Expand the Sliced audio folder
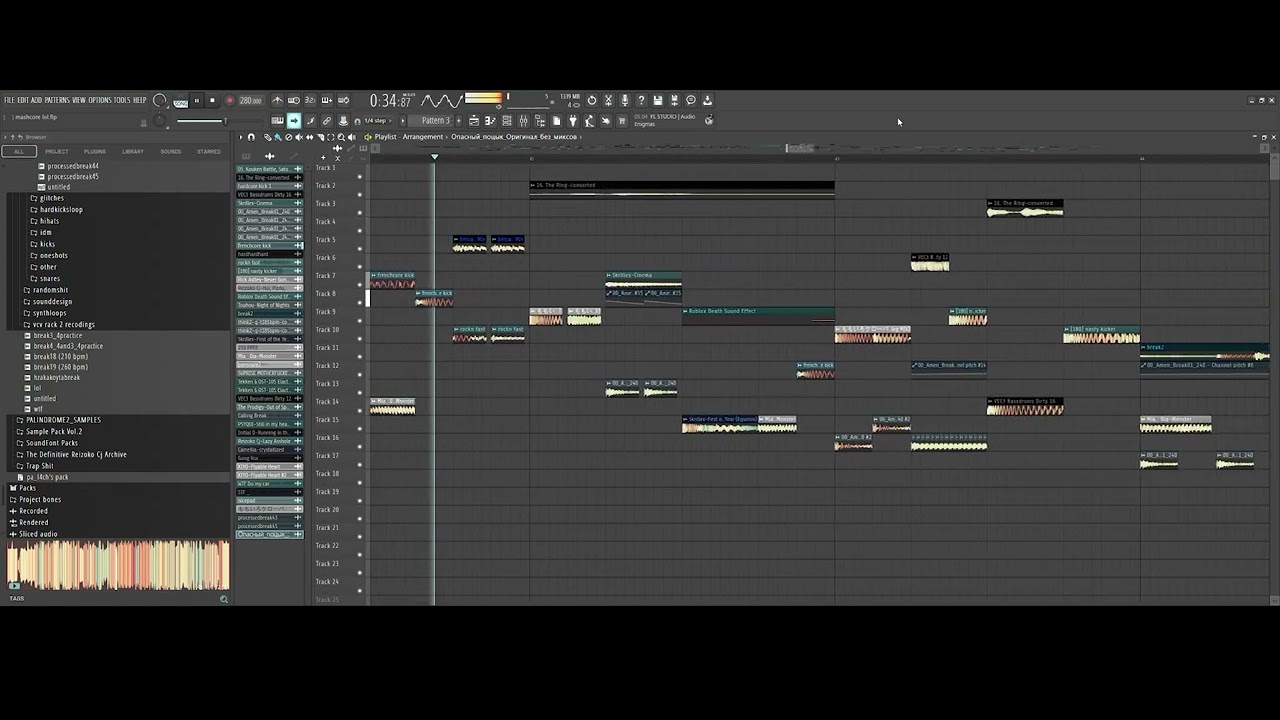 pyautogui.click(x=38, y=534)
